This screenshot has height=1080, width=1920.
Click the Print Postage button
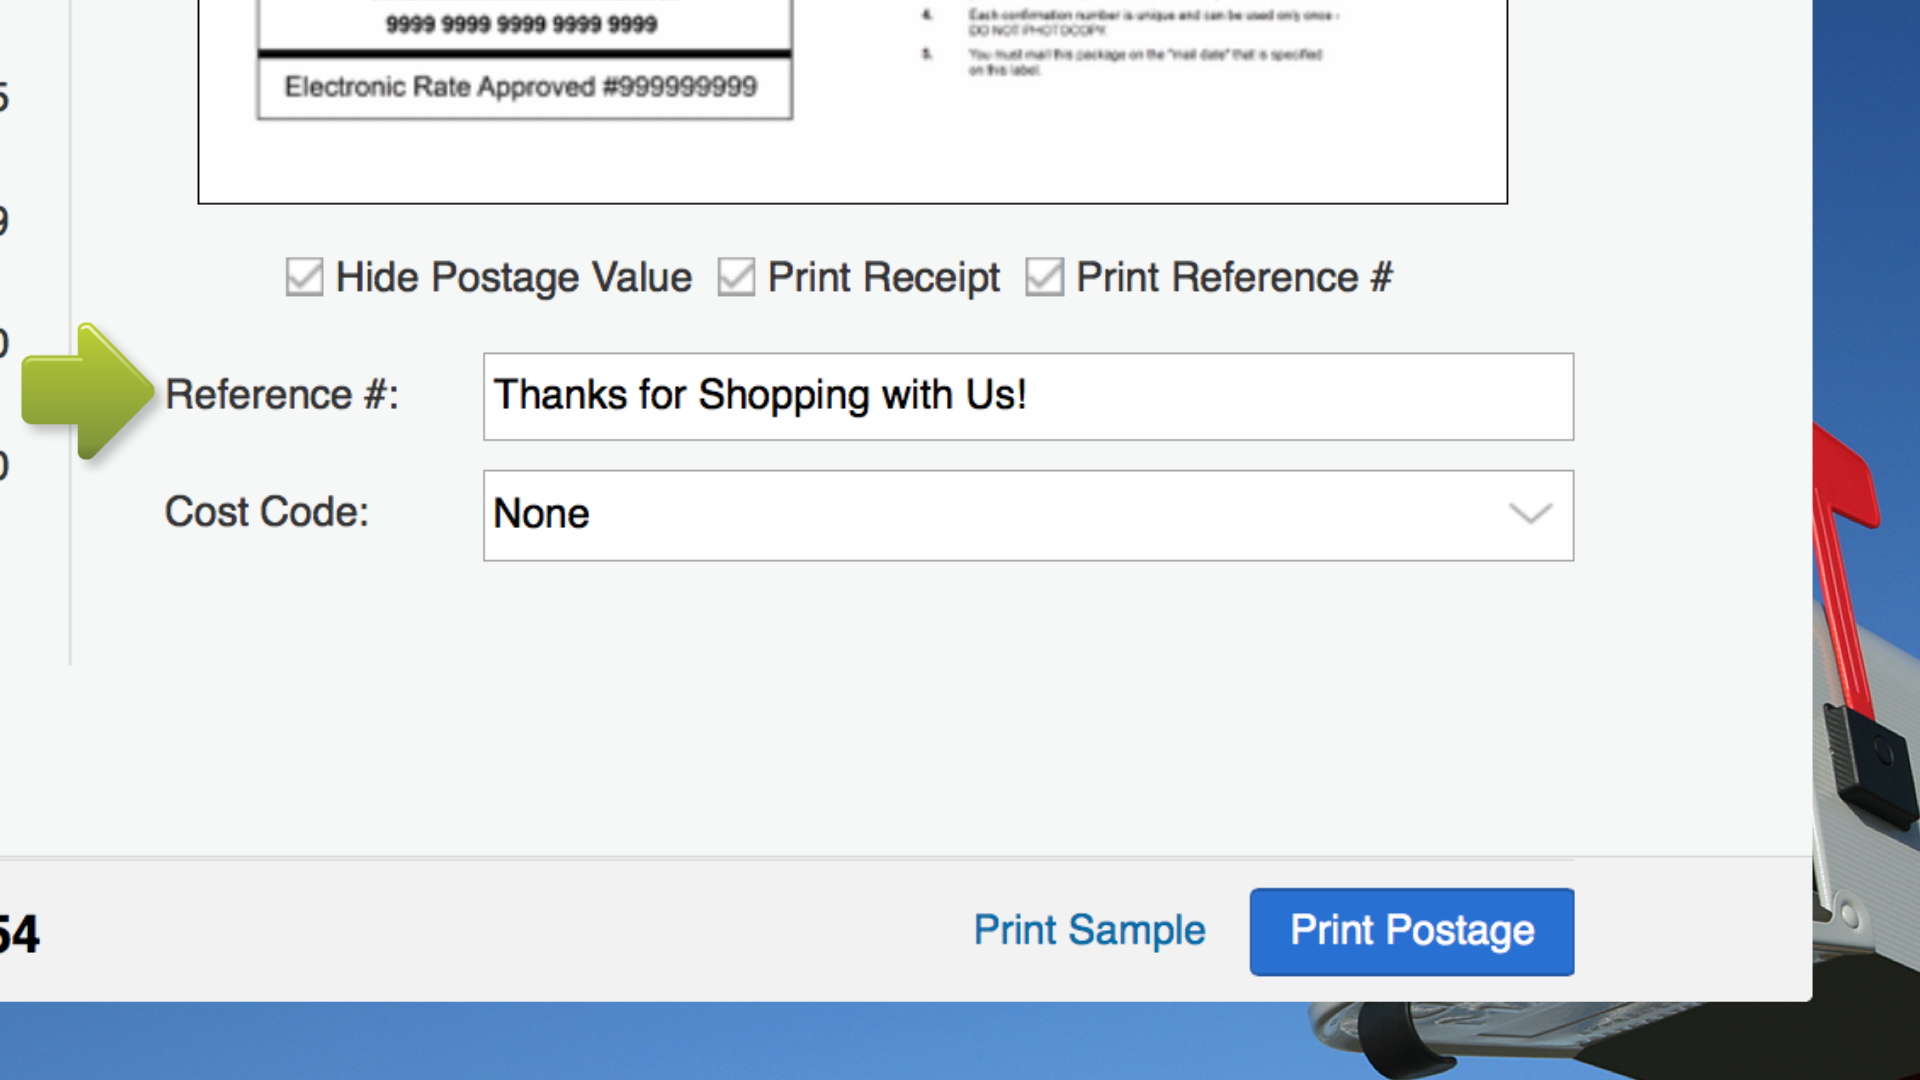pos(1411,931)
